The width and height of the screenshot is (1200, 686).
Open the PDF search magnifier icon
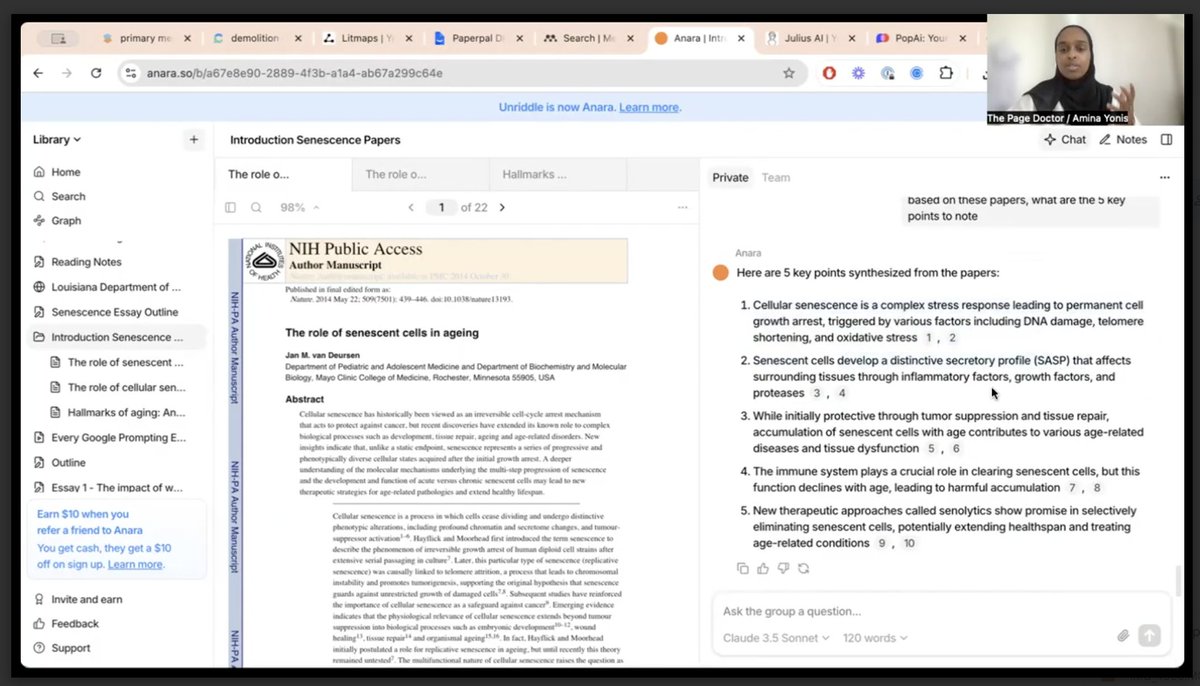[256, 208]
